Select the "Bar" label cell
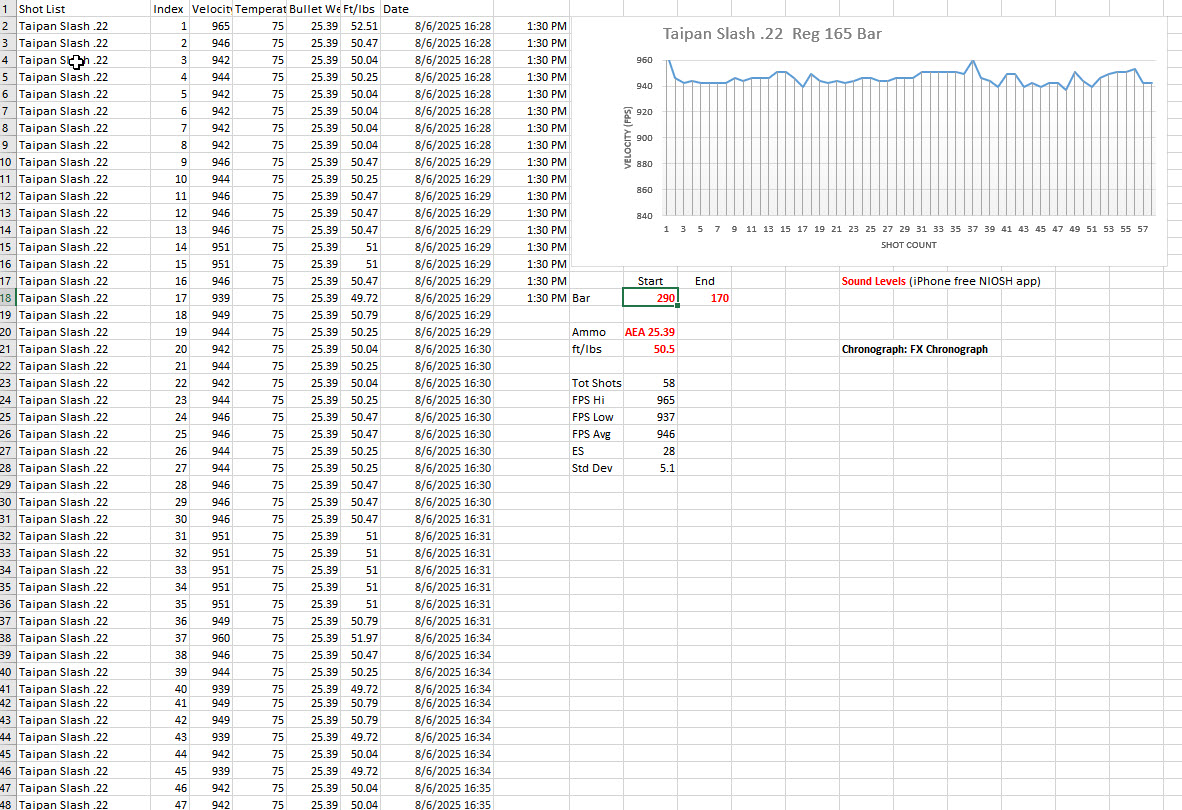 596,298
